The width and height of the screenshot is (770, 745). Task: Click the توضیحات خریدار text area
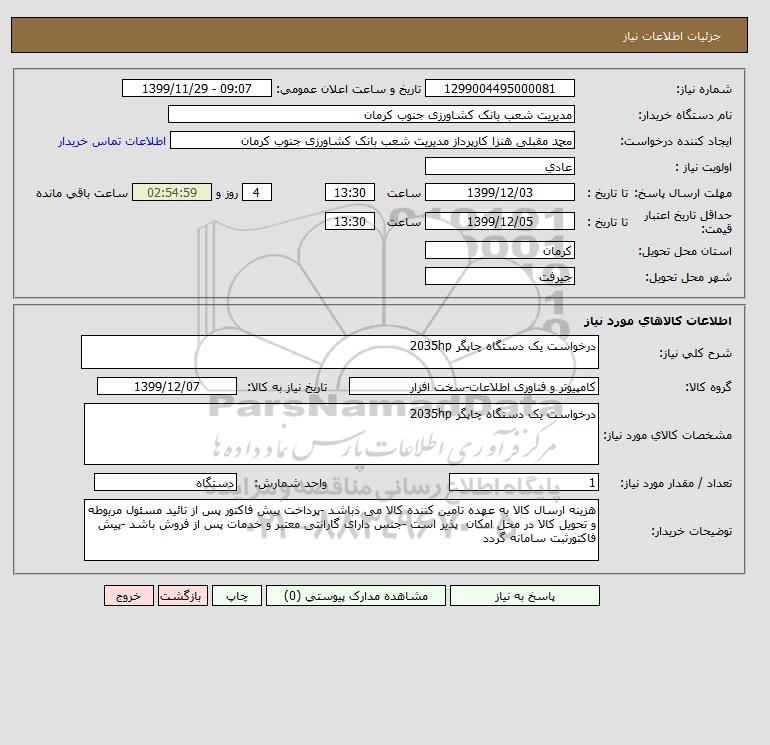341,530
